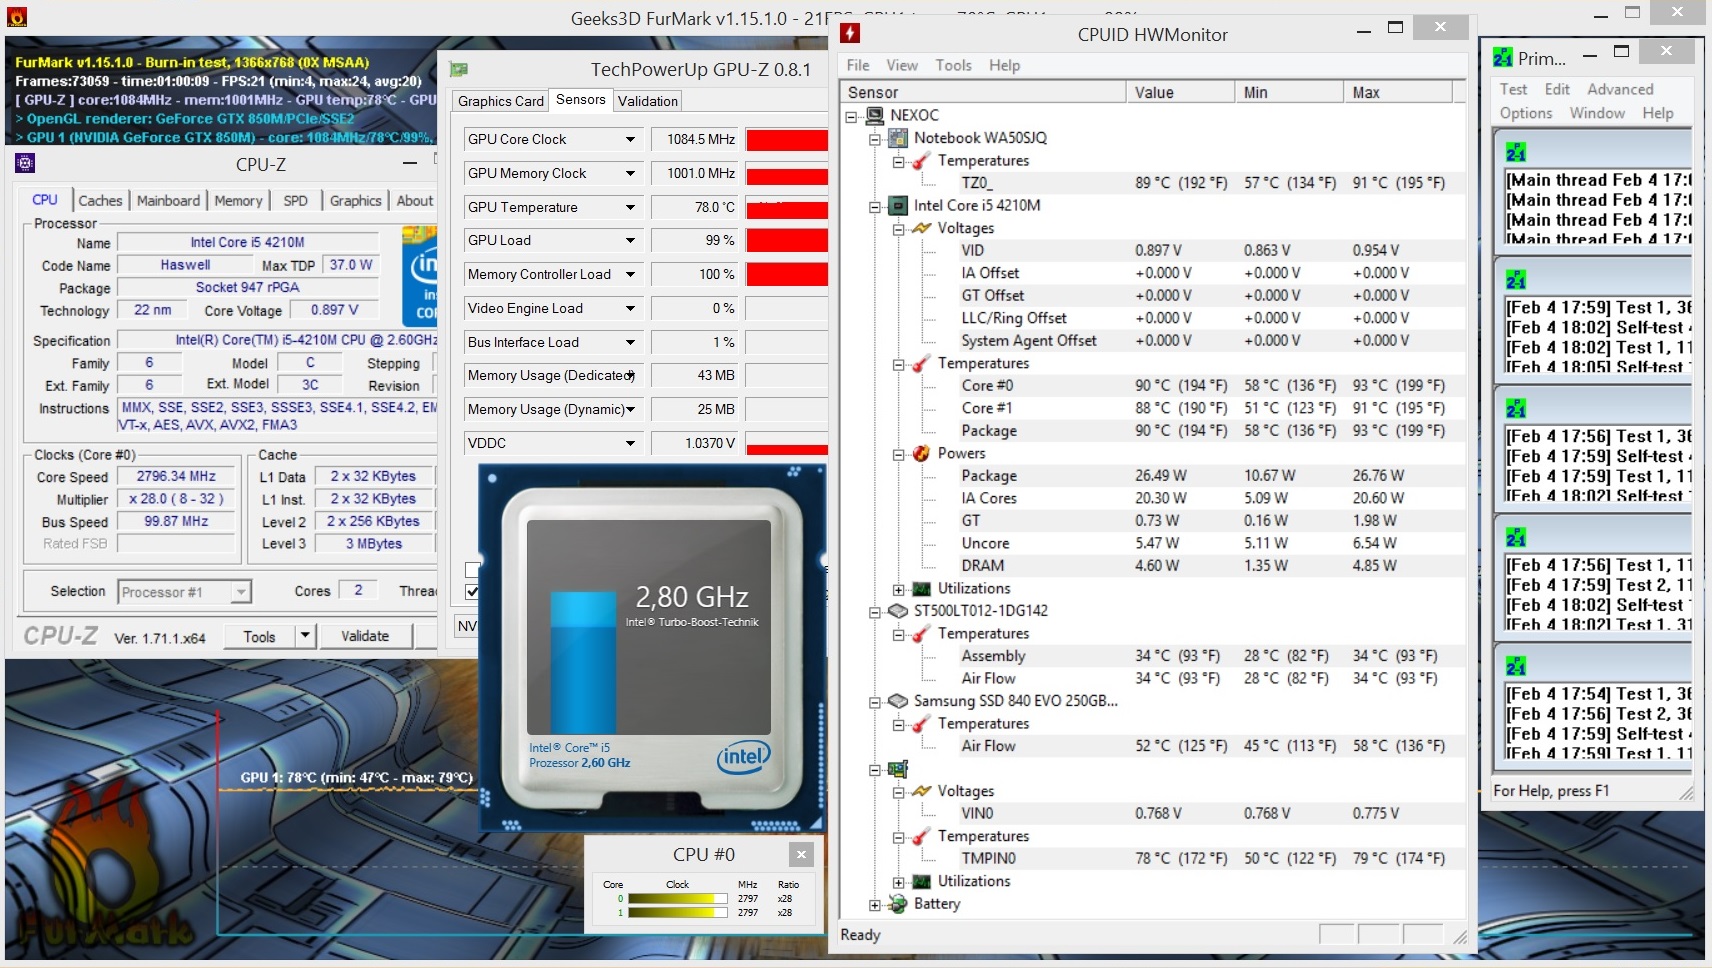Click the CPU-Z title bar app icon
The height and width of the screenshot is (968, 1712).
(26, 163)
